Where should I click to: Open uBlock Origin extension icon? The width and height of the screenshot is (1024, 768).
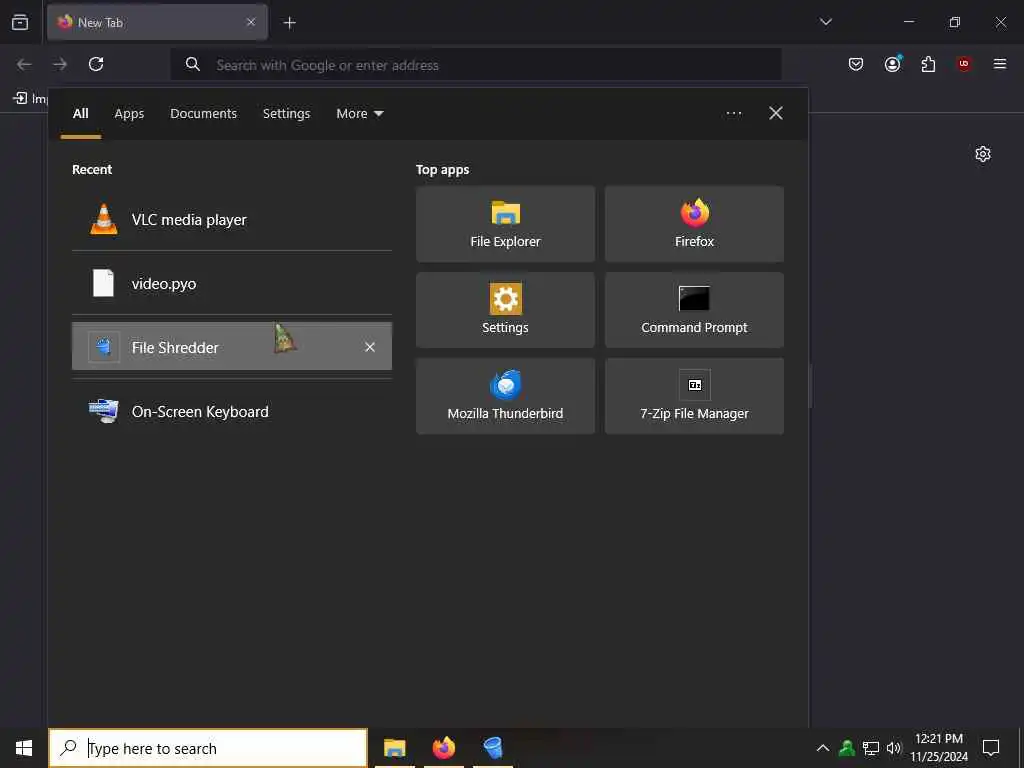964,64
